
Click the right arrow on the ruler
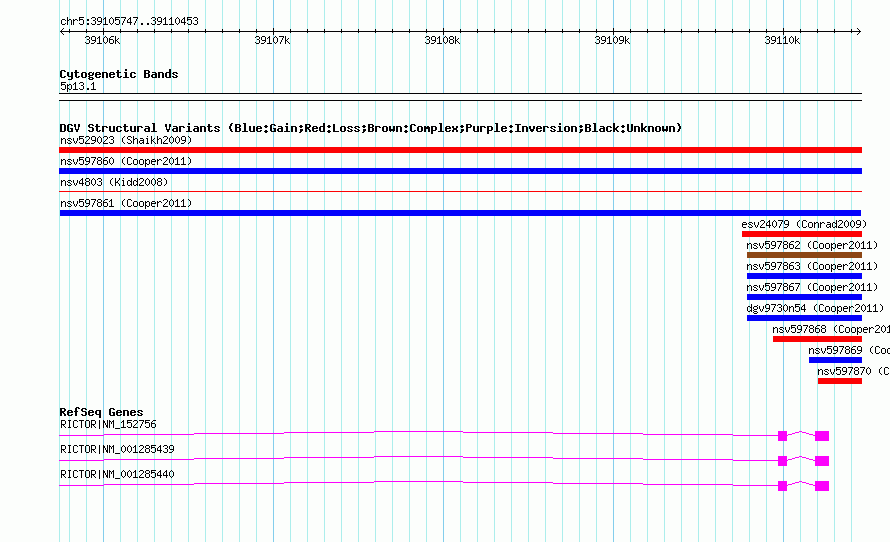[859, 31]
